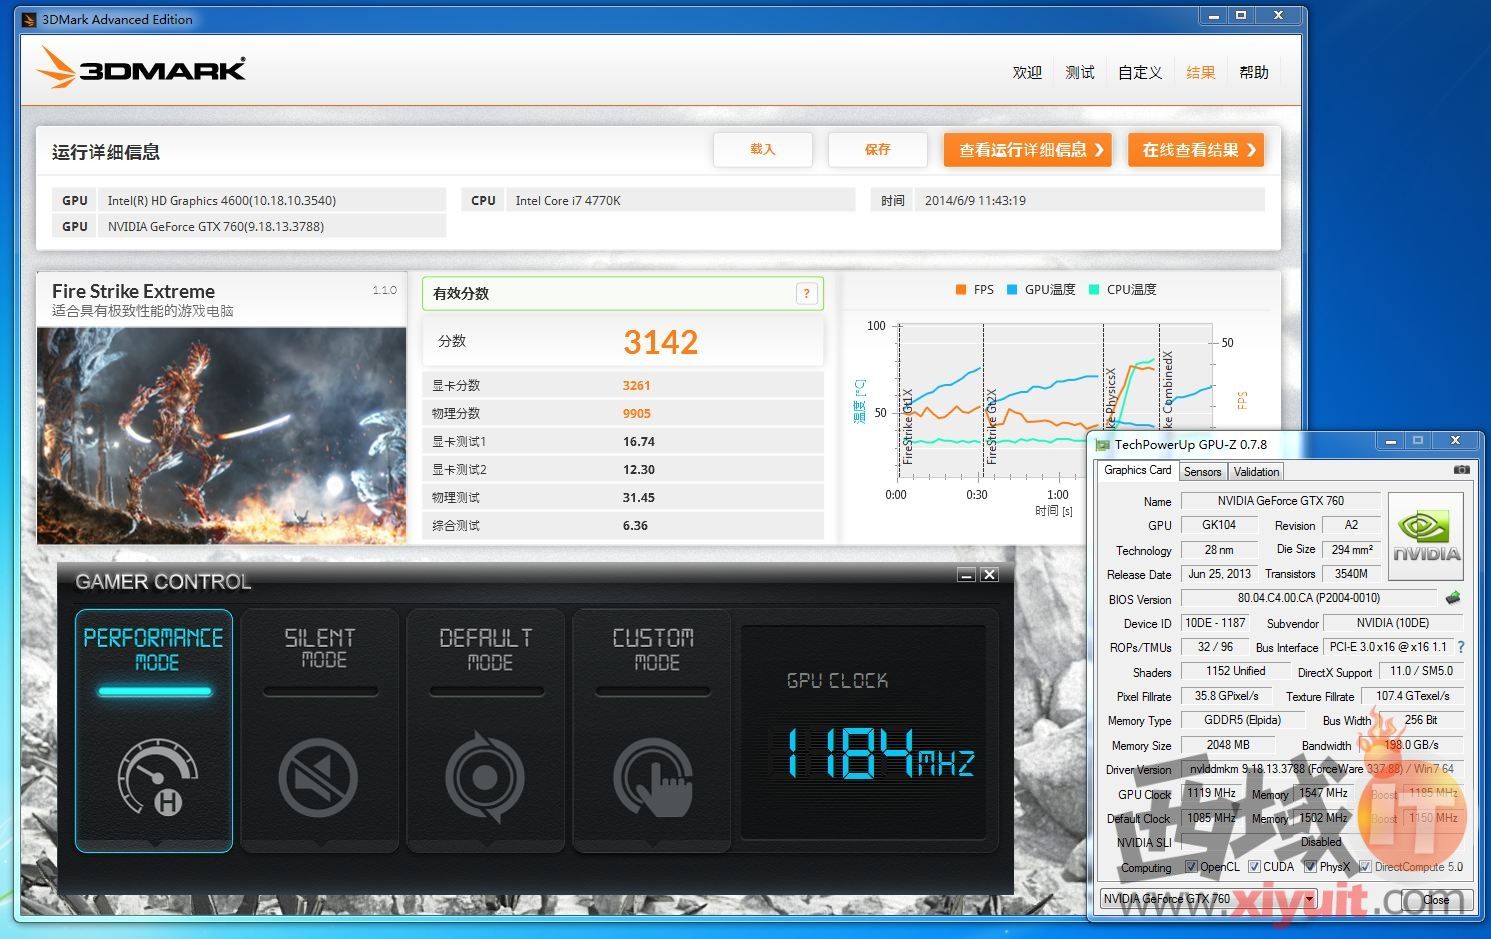
Task: Click the 保存 button
Action: click(x=877, y=149)
